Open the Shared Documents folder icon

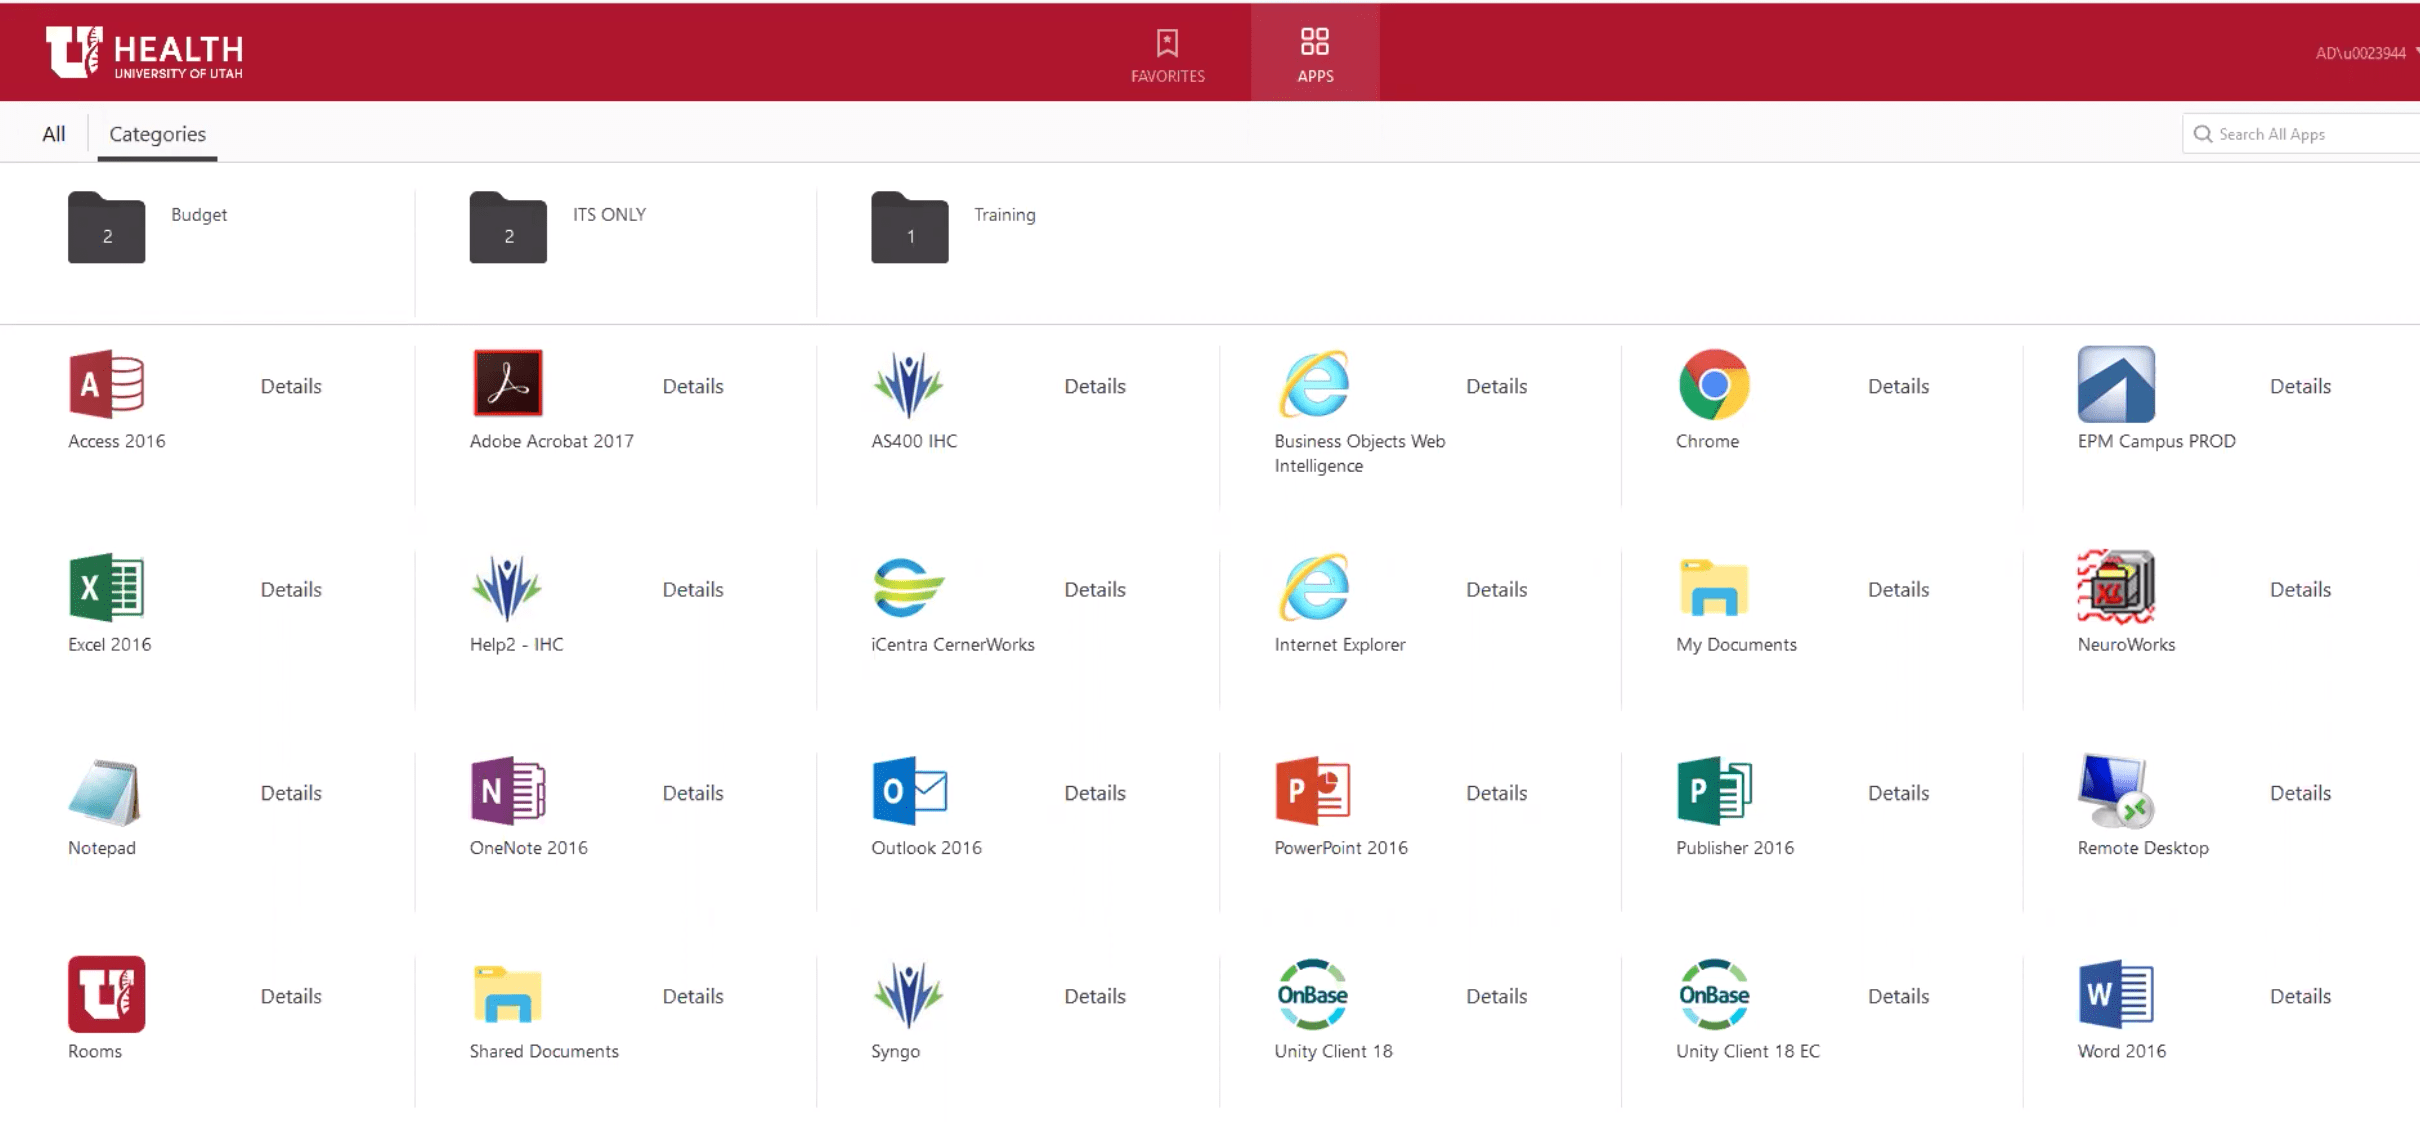point(508,994)
